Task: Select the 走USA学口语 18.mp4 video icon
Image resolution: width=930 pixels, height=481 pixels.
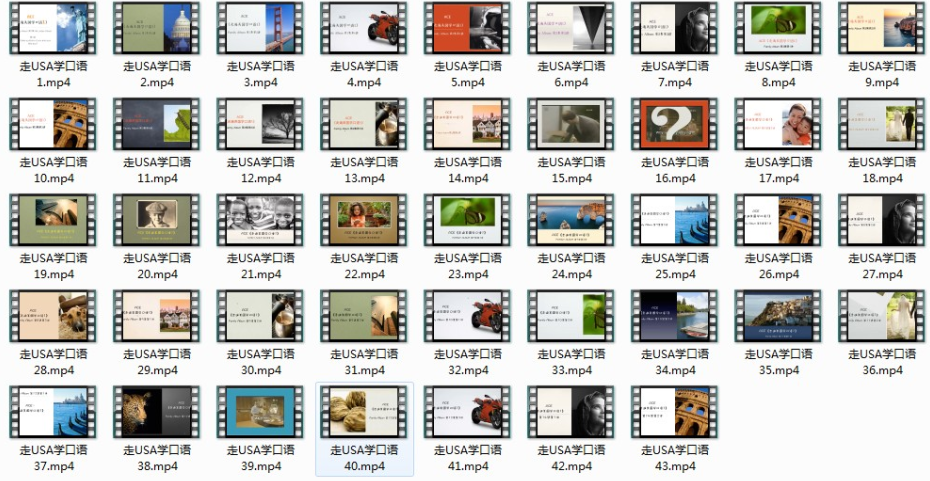Action: 882,124
